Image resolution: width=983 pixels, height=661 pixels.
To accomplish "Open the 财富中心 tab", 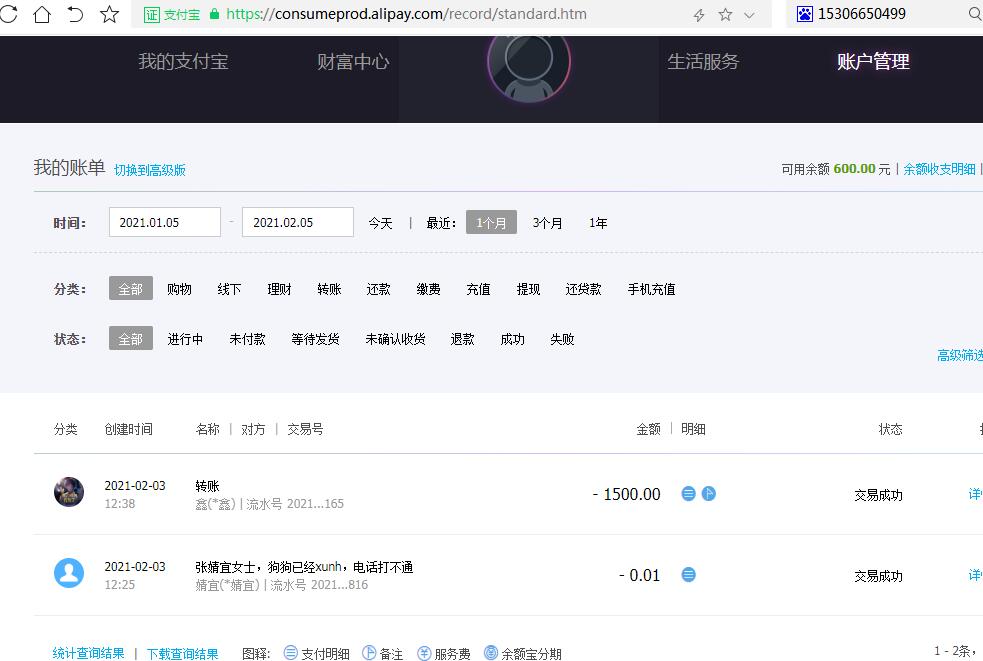I will click(353, 61).
